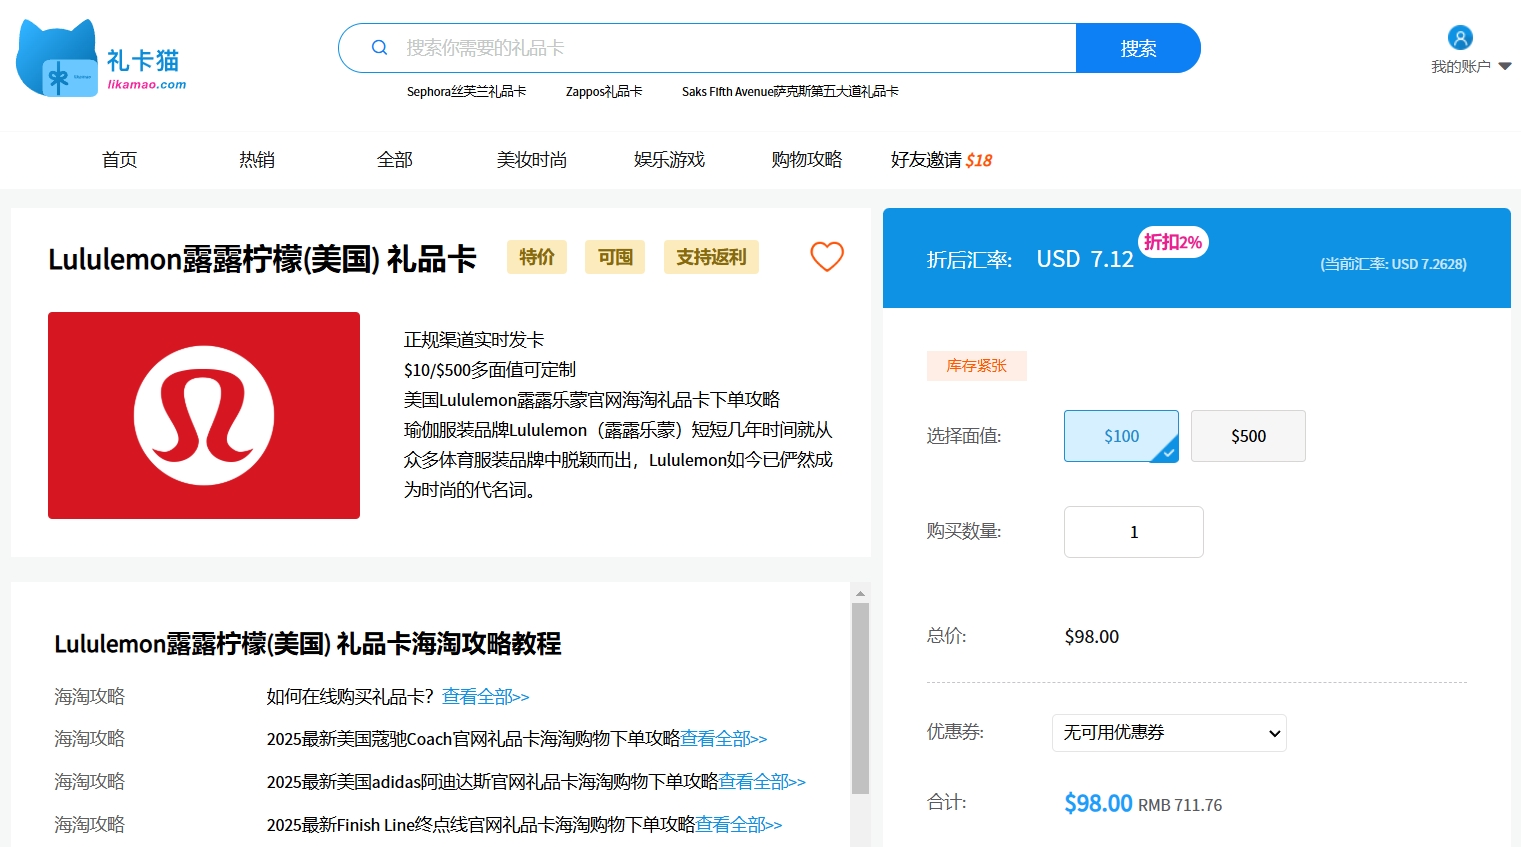This screenshot has width=1521, height=847.
Task: Click the $10/$500多面值可定制 text
Action: [490, 370]
